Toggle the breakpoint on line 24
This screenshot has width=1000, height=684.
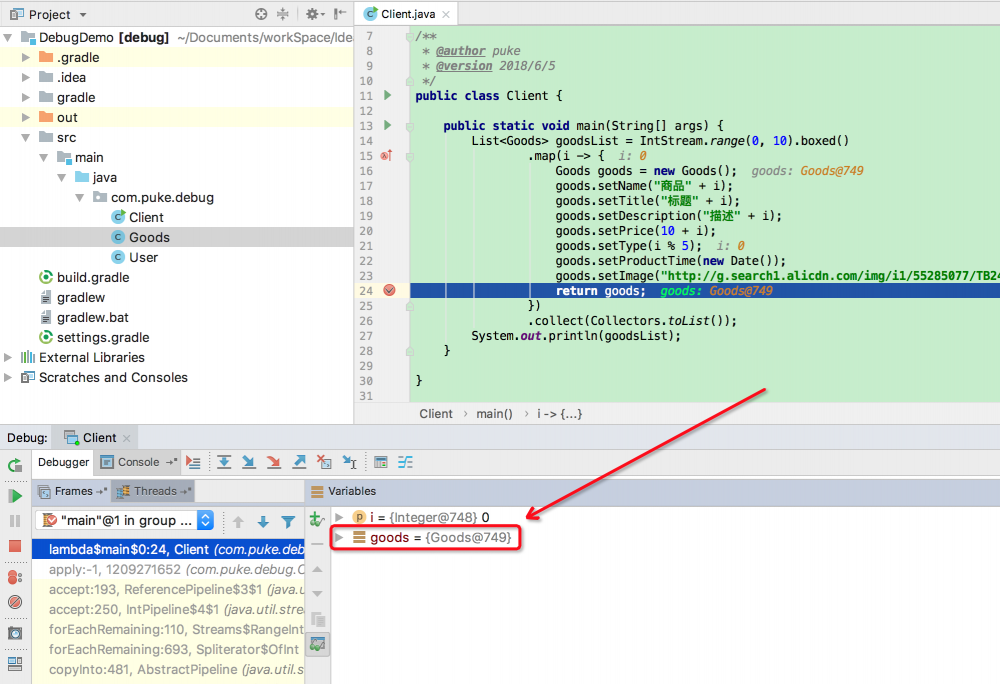[389, 291]
